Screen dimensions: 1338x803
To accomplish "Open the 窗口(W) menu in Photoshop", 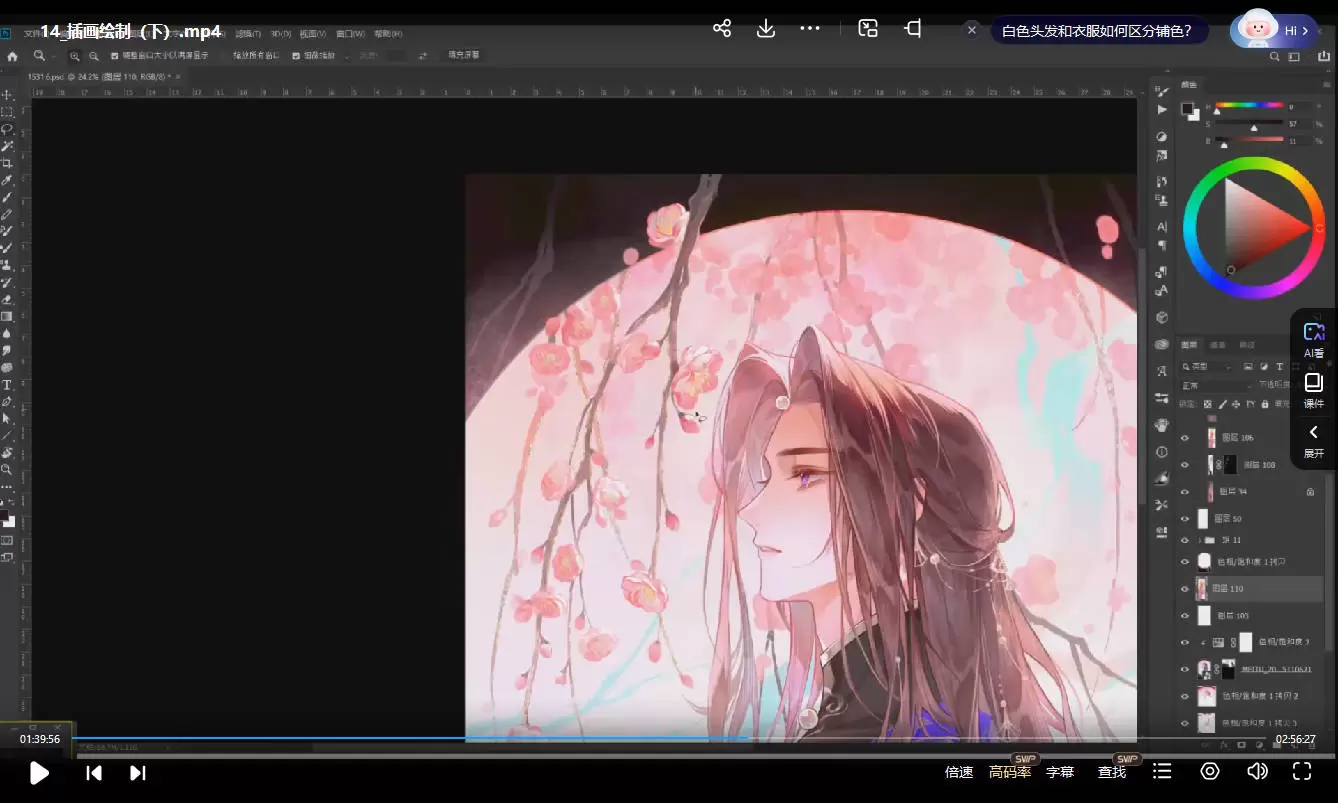I will [x=350, y=34].
